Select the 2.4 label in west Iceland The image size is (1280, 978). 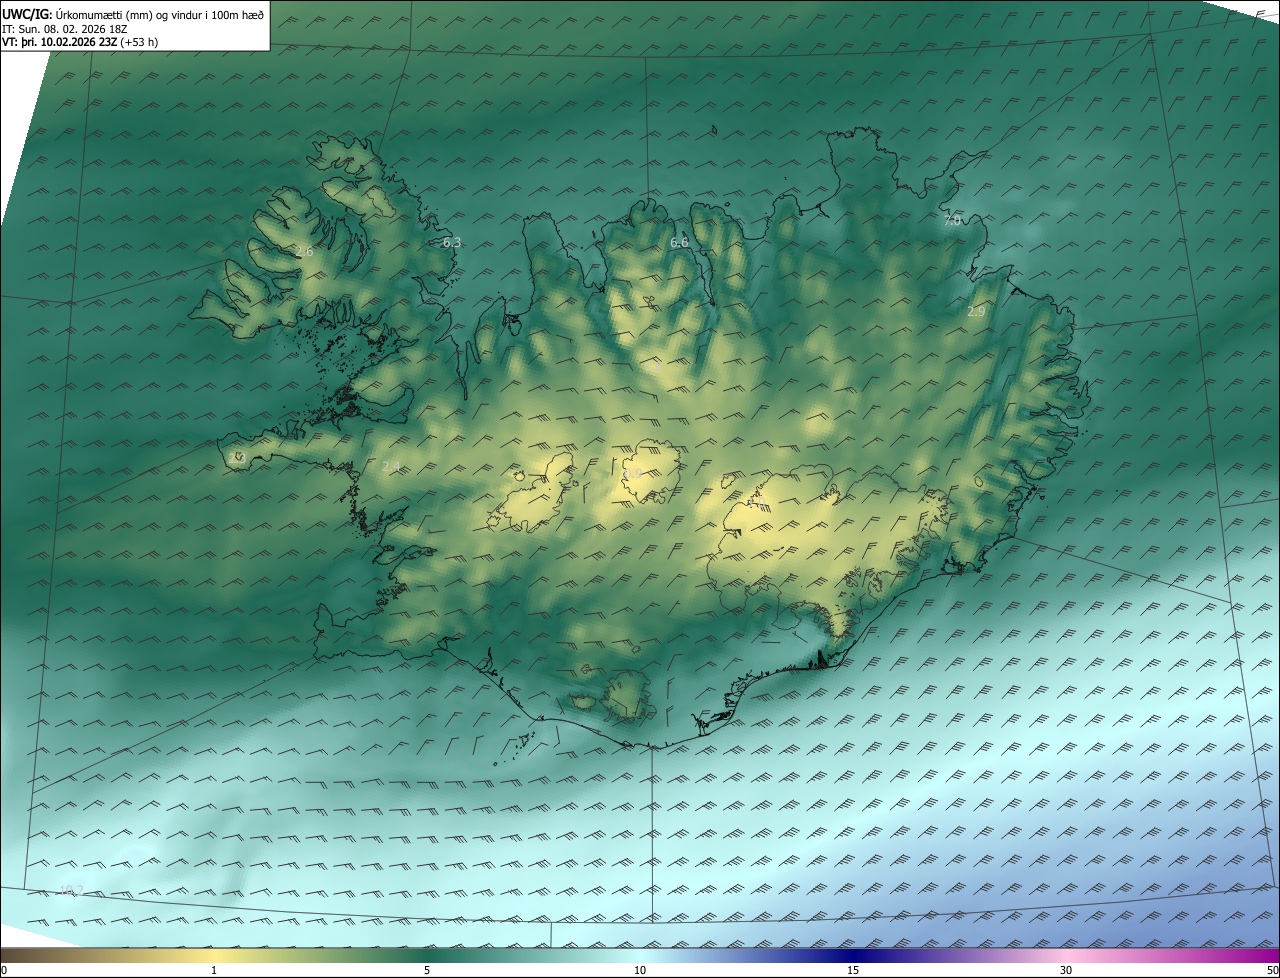tap(391, 467)
